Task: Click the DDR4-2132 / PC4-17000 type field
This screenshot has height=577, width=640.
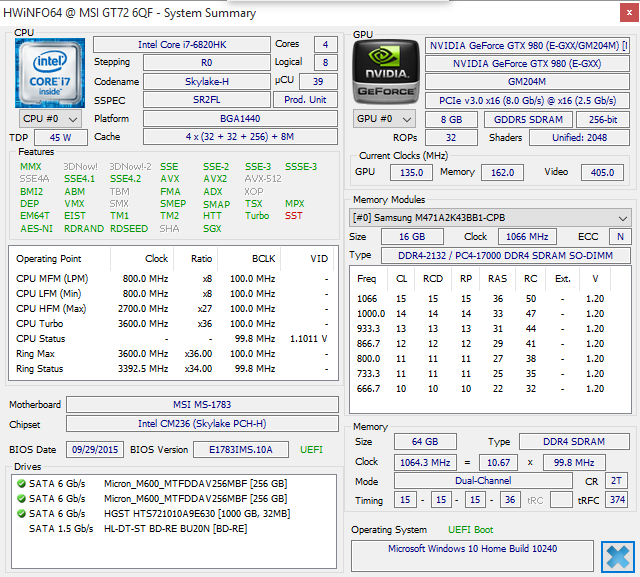Action: click(506, 255)
